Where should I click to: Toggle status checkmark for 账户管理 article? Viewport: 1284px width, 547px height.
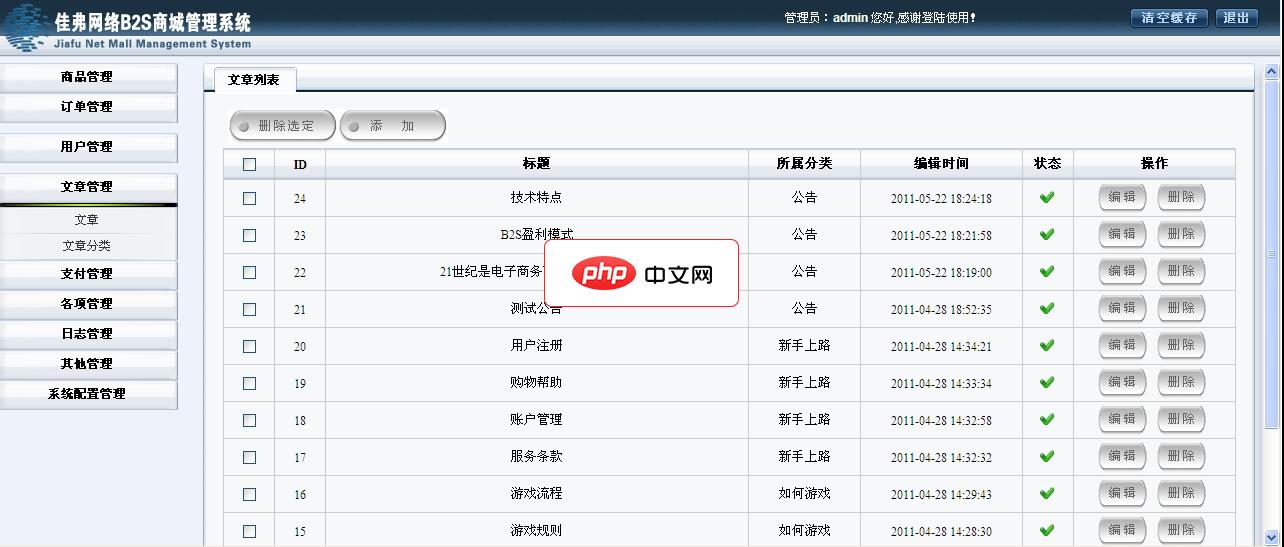pos(1047,419)
